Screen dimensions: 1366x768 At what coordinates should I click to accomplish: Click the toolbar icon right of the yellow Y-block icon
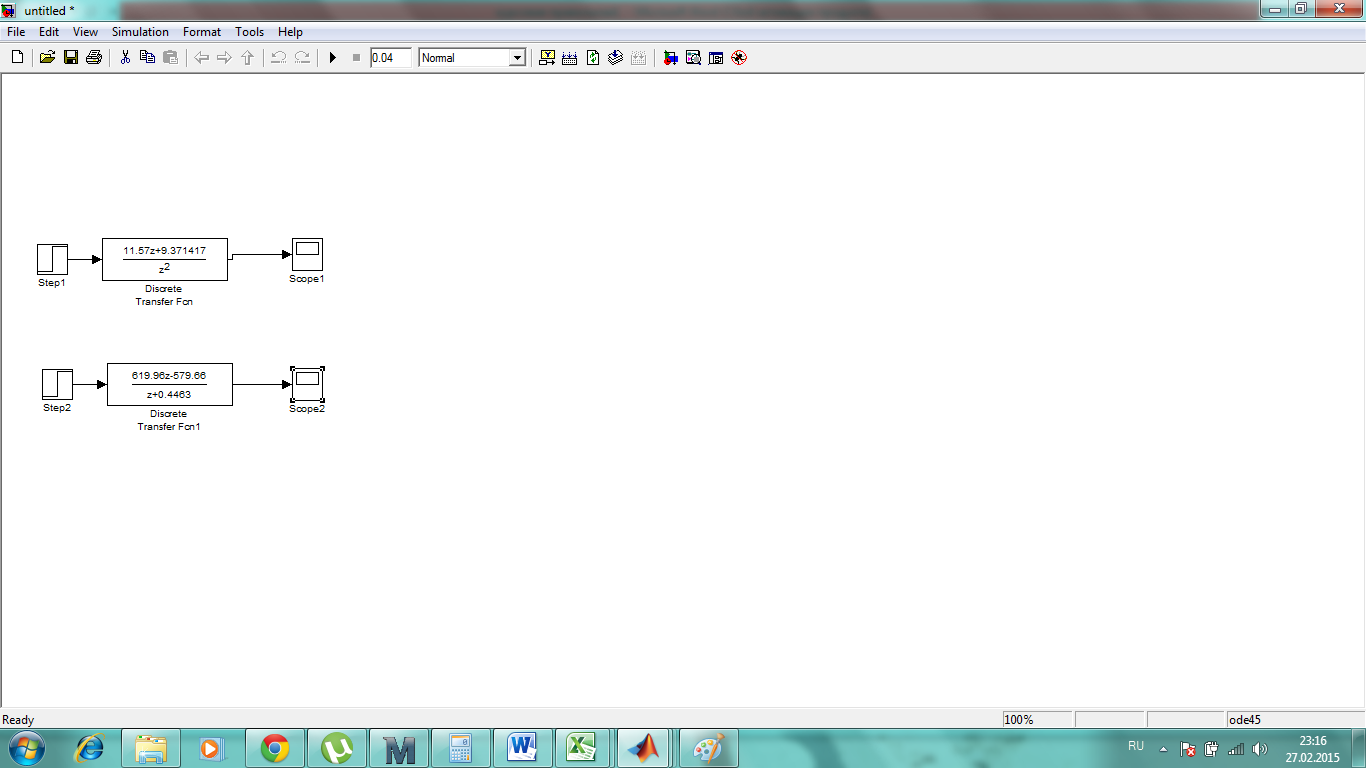click(570, 58)
